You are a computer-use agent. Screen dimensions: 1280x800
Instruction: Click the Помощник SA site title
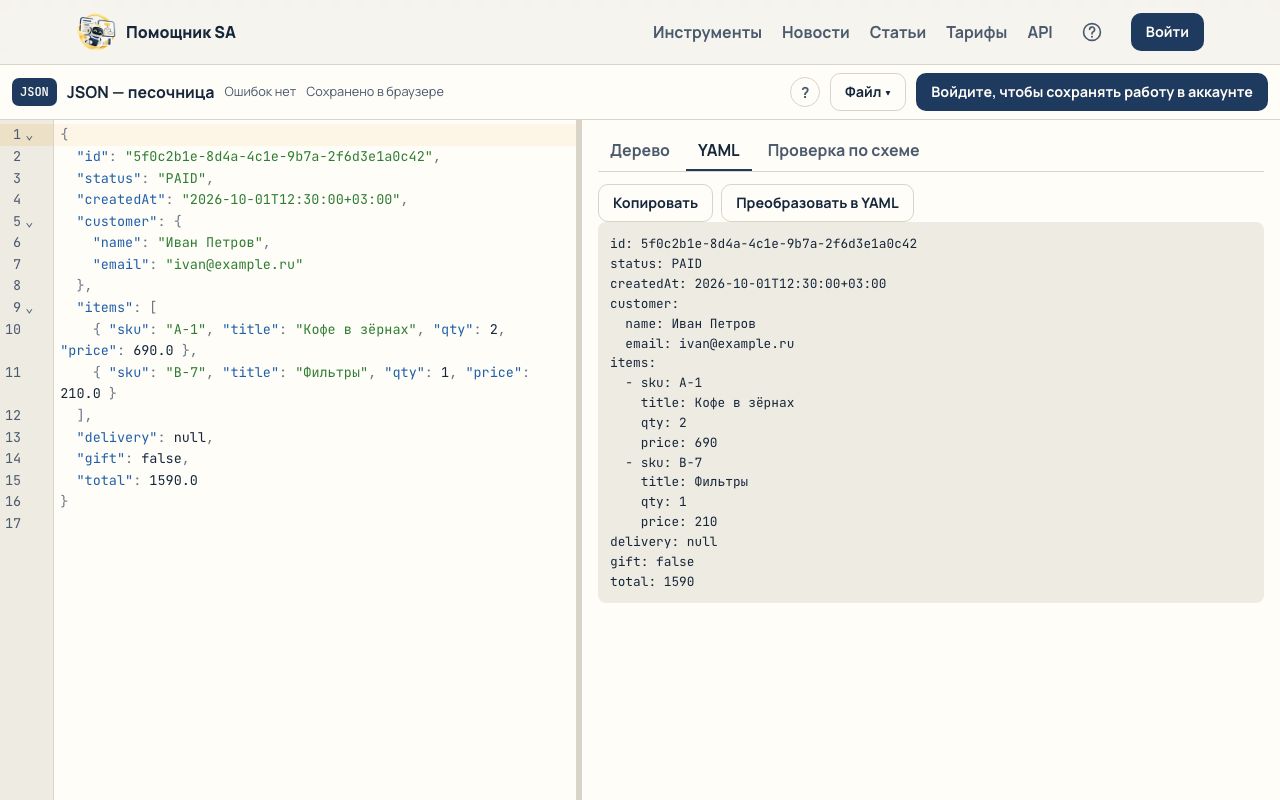tap(181, 32)
